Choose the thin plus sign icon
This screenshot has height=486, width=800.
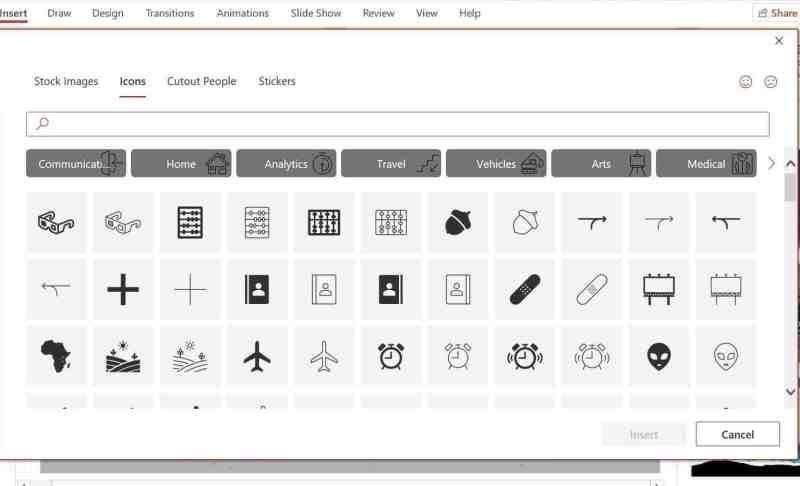[x=190, y=289]
